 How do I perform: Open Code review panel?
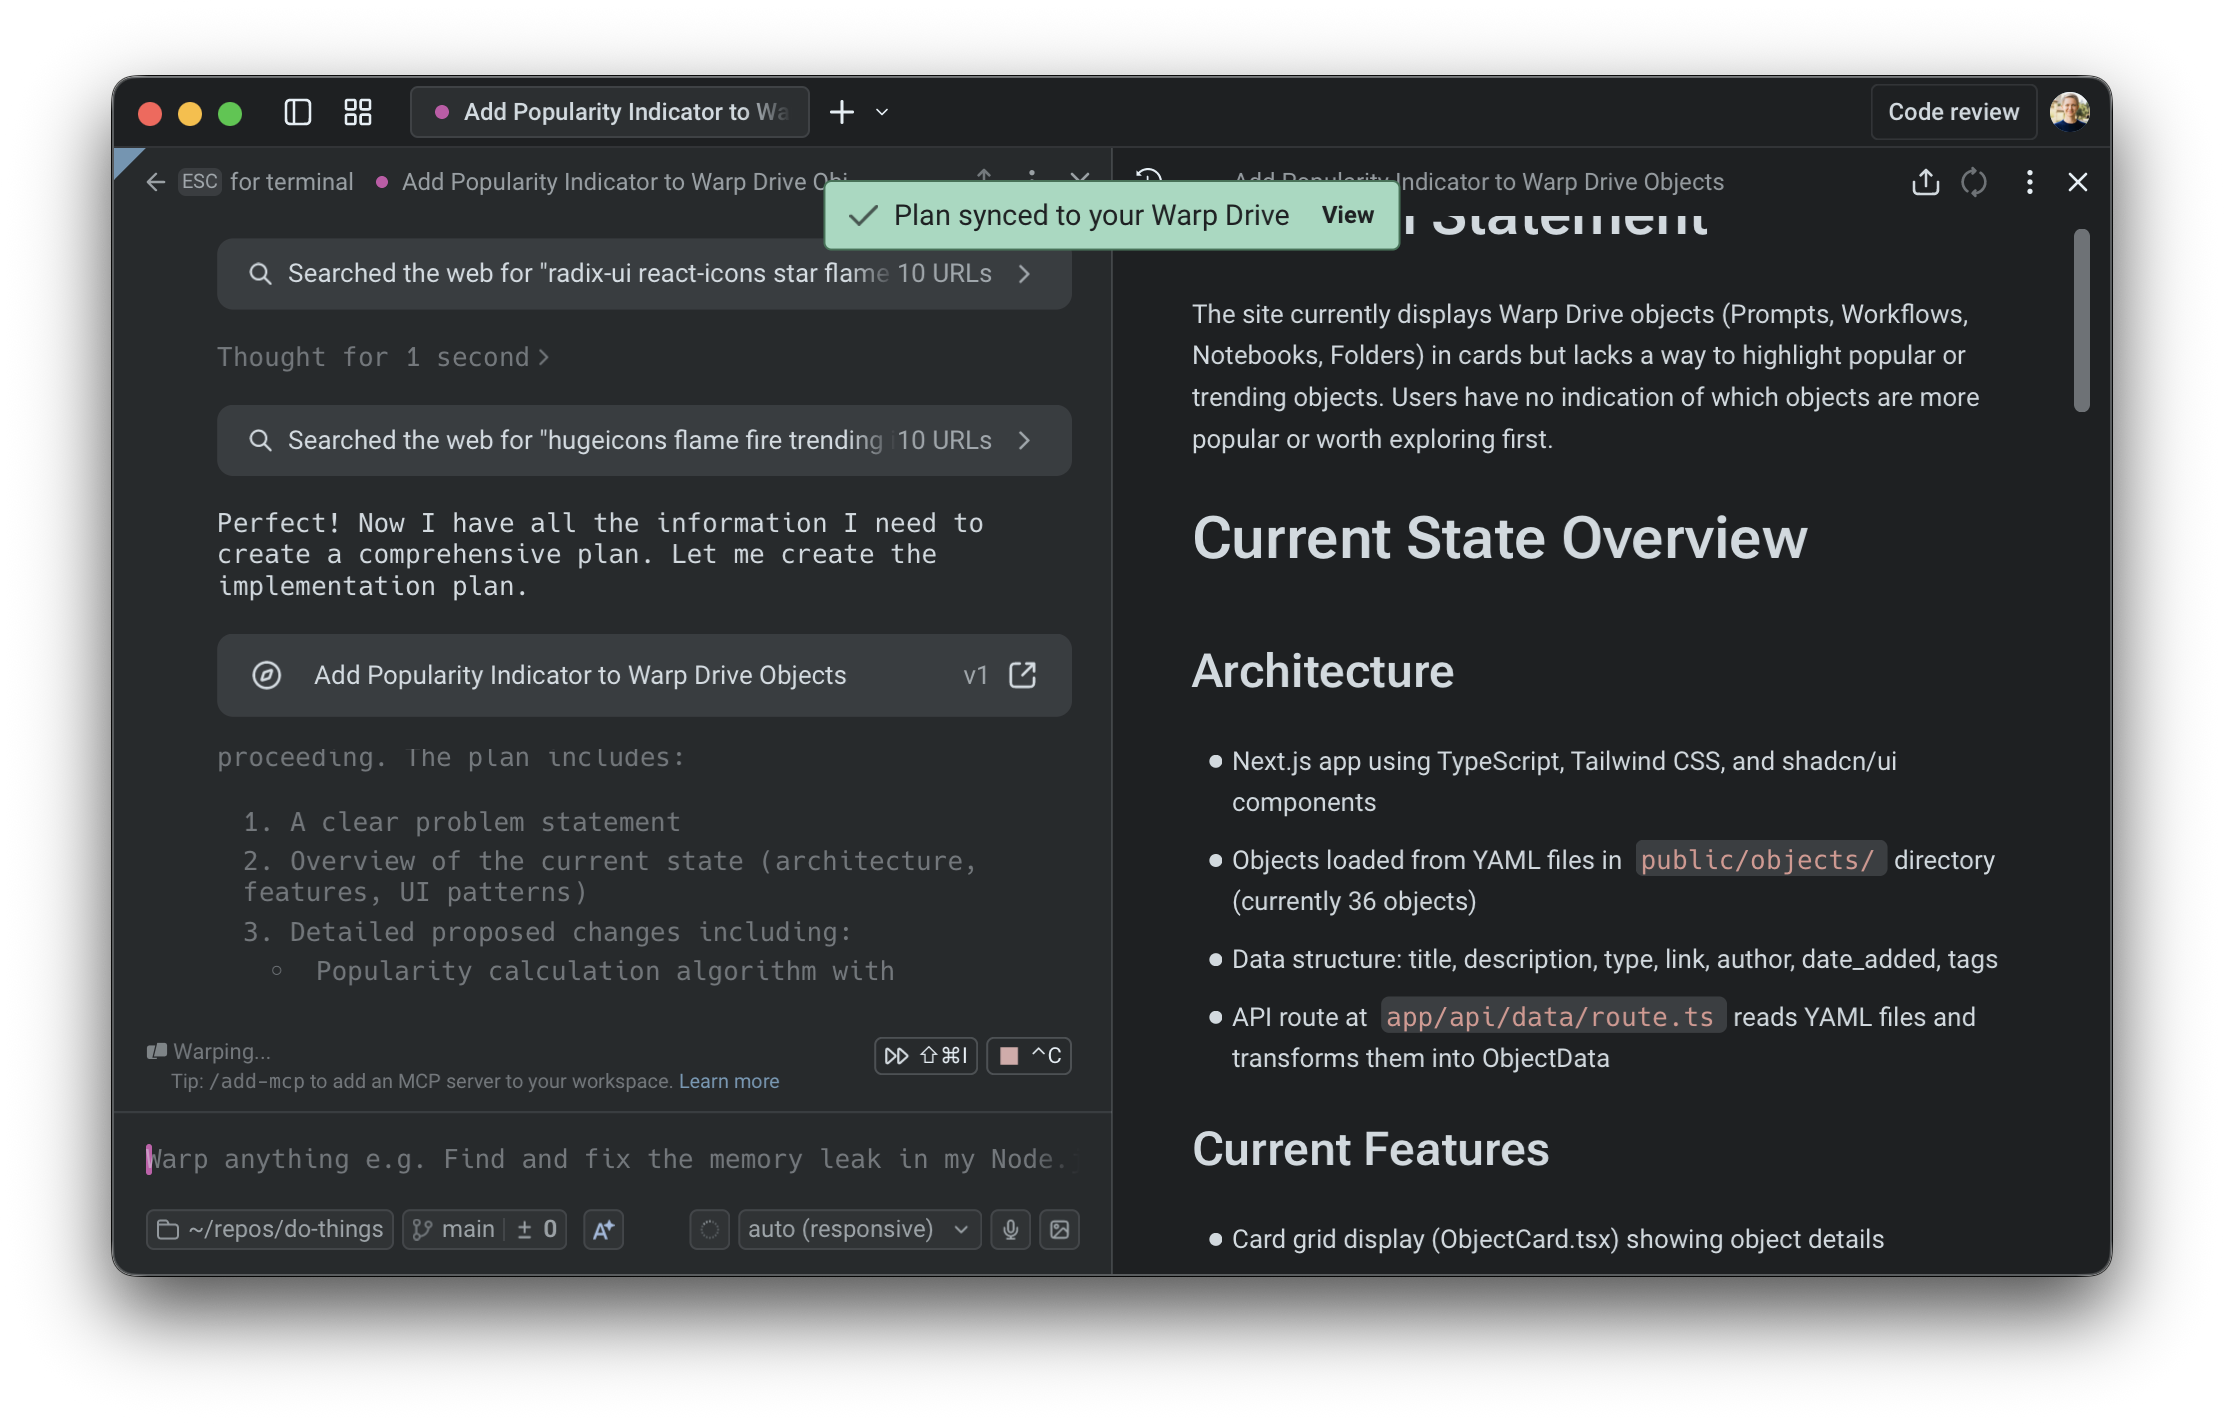click(x=1952, y=112)
